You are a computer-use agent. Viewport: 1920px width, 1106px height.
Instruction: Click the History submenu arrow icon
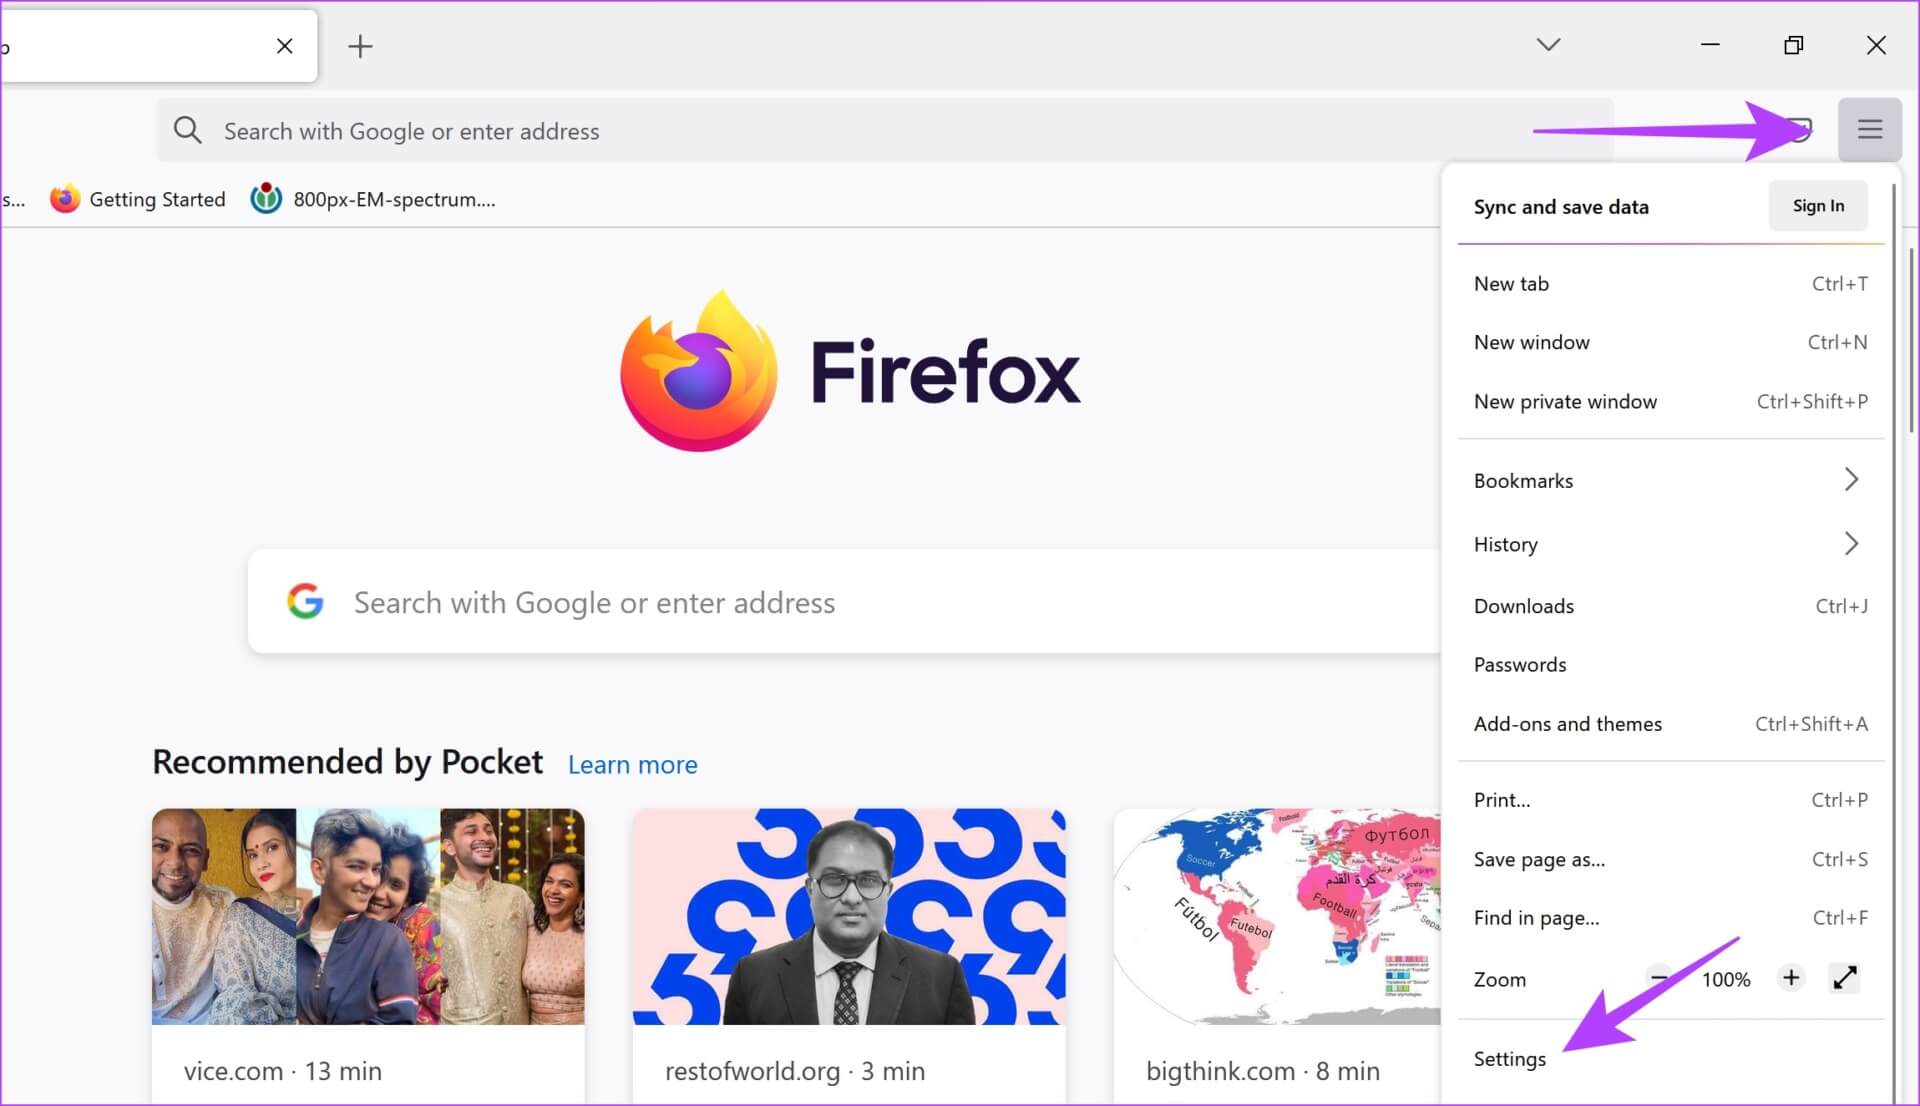click(1853, 543)
